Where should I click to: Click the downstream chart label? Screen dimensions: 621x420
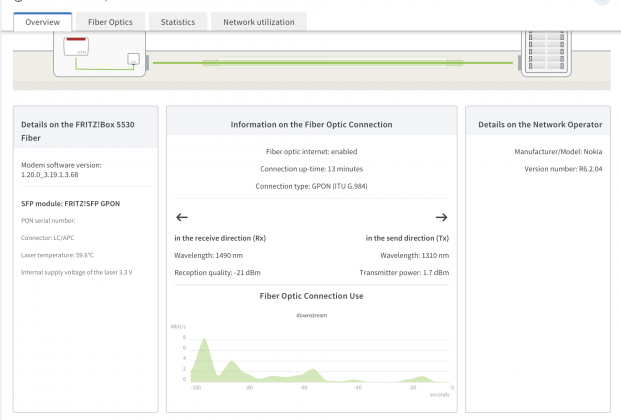311,315
